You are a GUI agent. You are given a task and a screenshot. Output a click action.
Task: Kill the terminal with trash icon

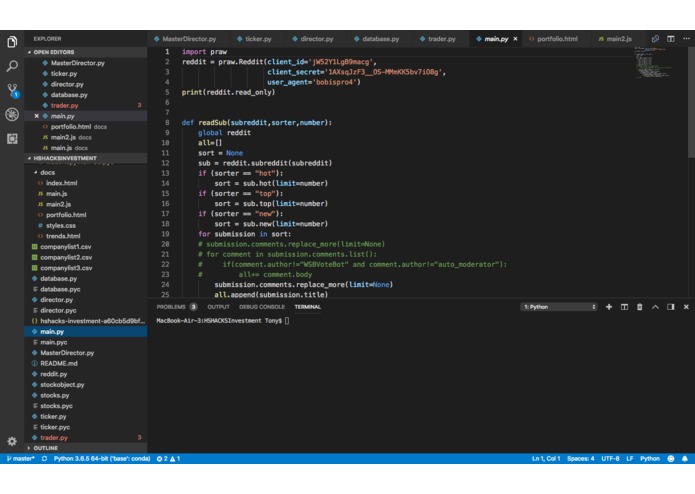coord(640,307)
